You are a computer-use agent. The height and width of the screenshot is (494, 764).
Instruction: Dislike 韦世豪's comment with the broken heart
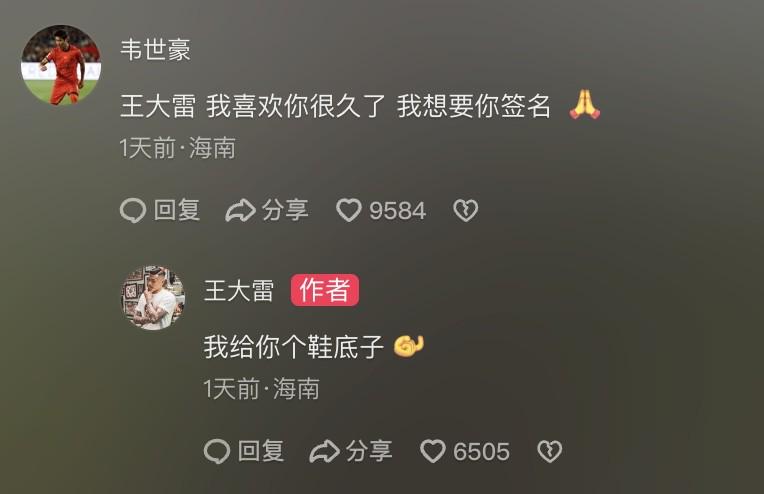(466, 210)
